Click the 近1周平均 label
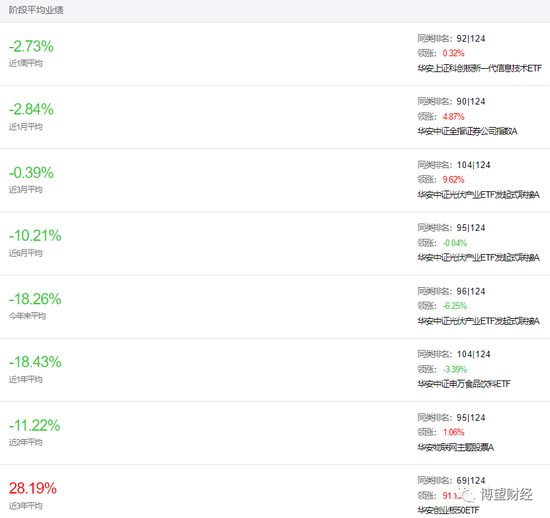Viewport: 550px width, 518px height. [26, 63]
